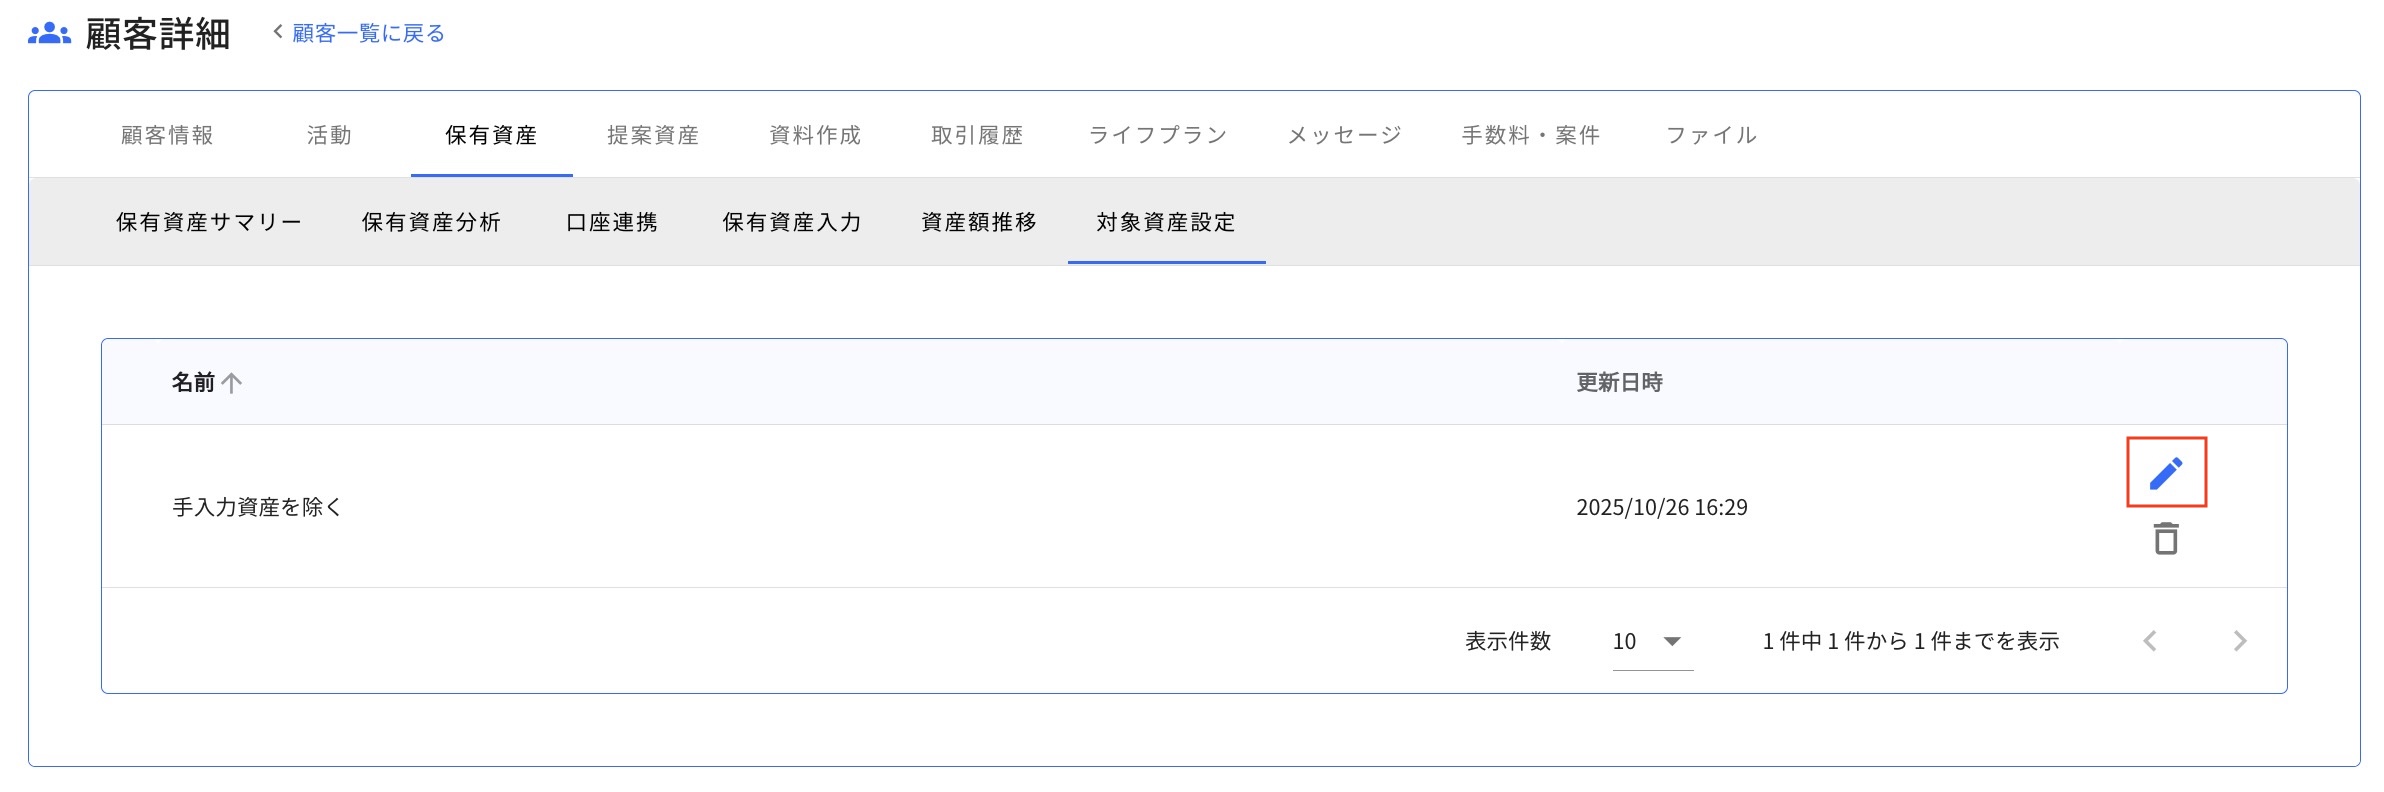Open the 顧客情報 tab
The height and width of the screenshot is (792, 2384).
click(167, 135)
